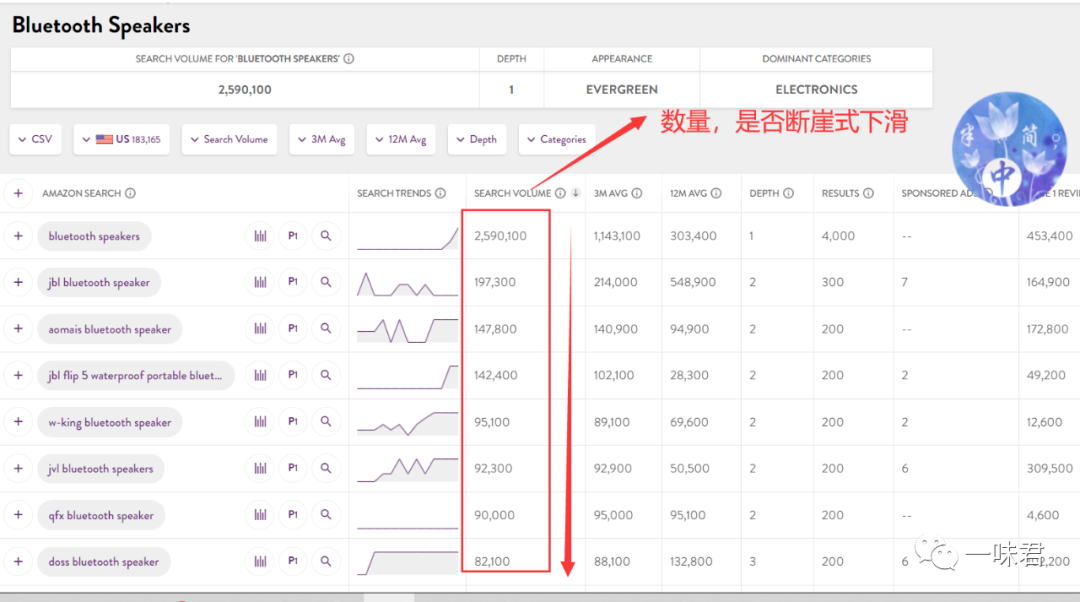
Task: Select the jbl bluetooth speaker keyword pill
Action: tap(99, 282)
